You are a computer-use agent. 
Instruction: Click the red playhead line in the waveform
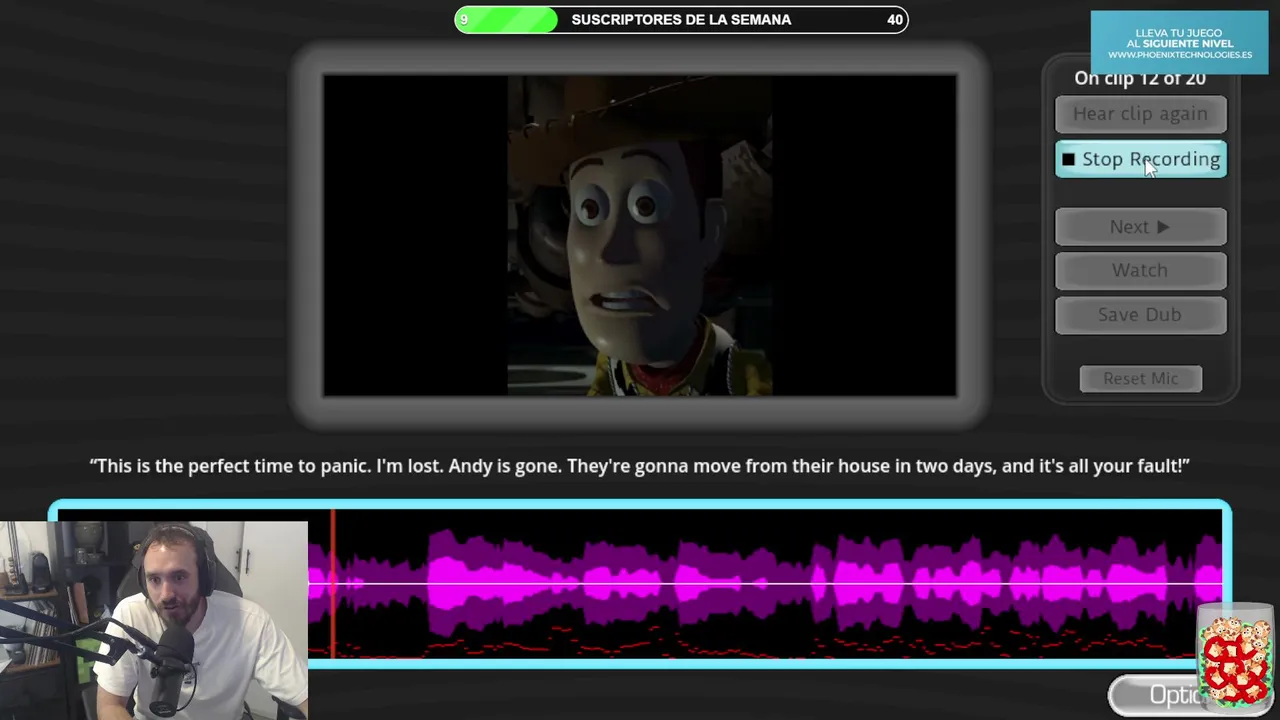point(333,585)
